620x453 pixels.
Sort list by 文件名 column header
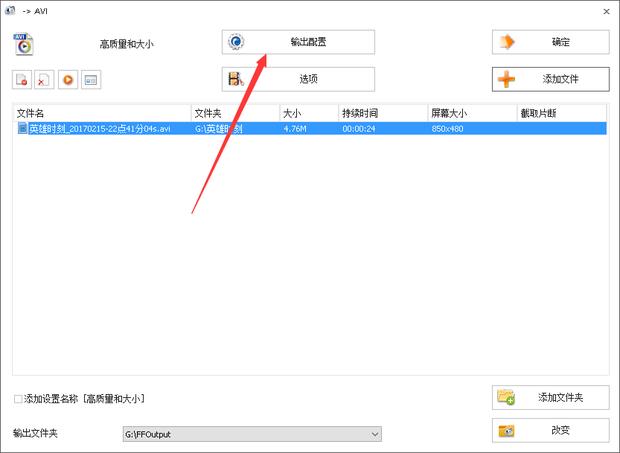pyautogui.click(x=100, y=114)
